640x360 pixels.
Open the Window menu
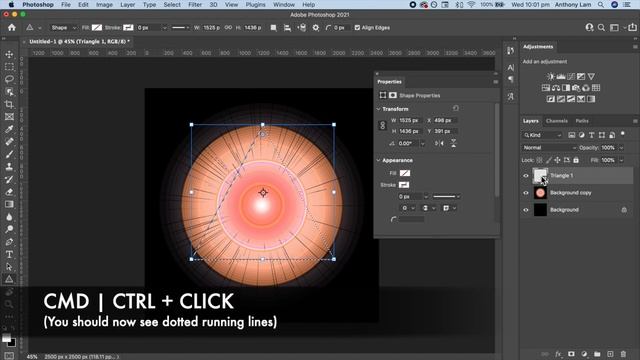[x=284, y=5]
